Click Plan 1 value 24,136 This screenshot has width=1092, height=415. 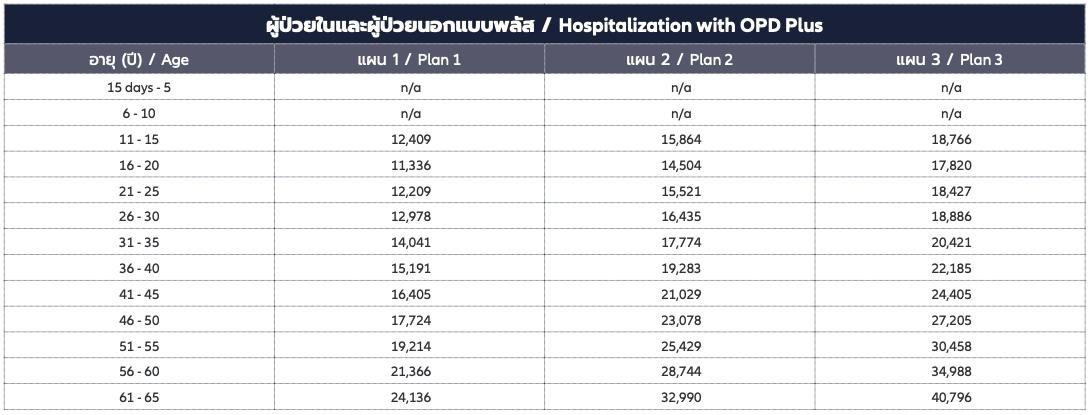pos(411,398)
